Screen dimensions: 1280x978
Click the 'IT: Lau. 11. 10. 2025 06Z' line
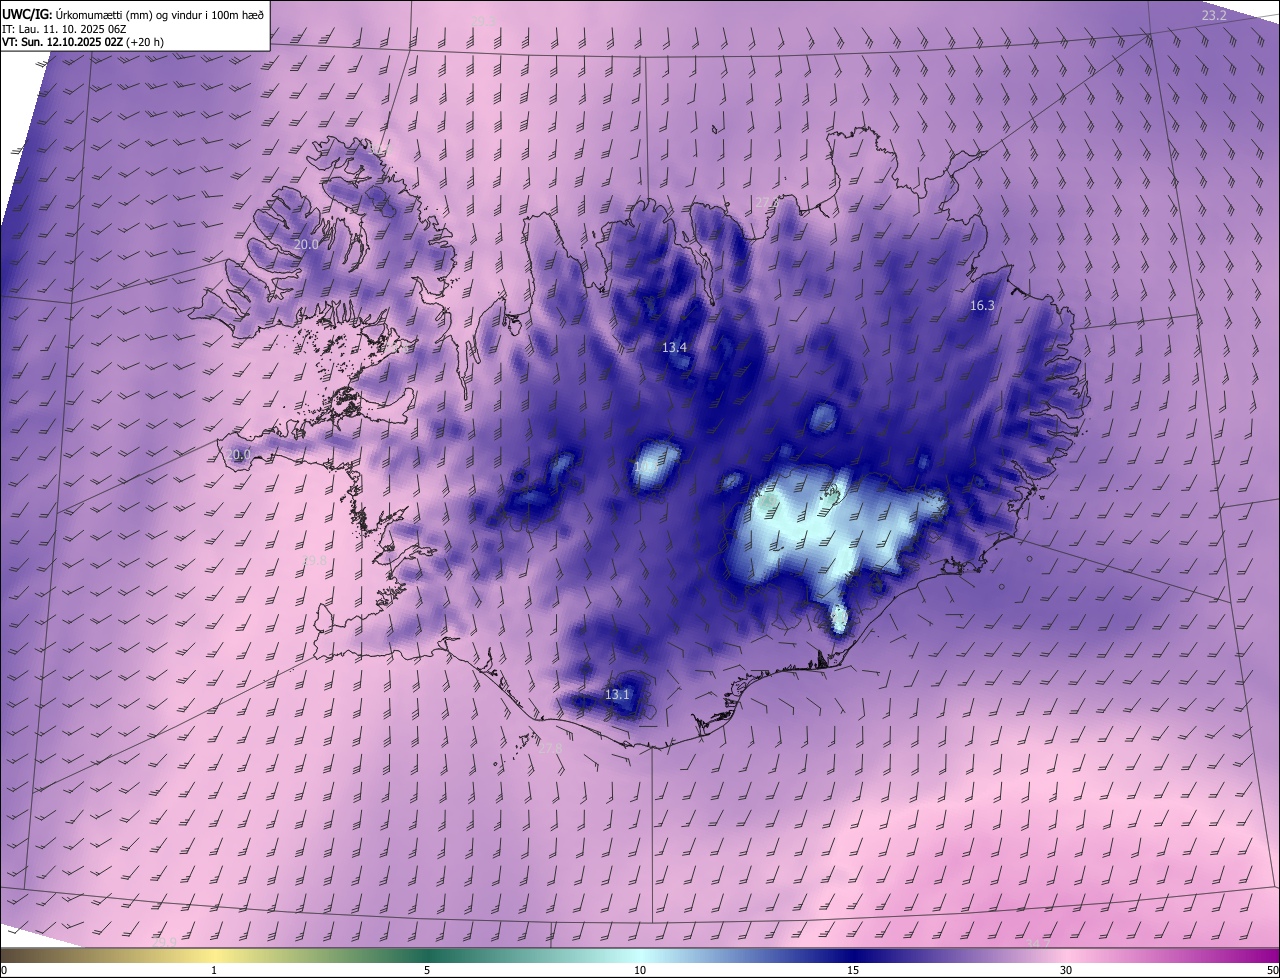pos(64,29)
